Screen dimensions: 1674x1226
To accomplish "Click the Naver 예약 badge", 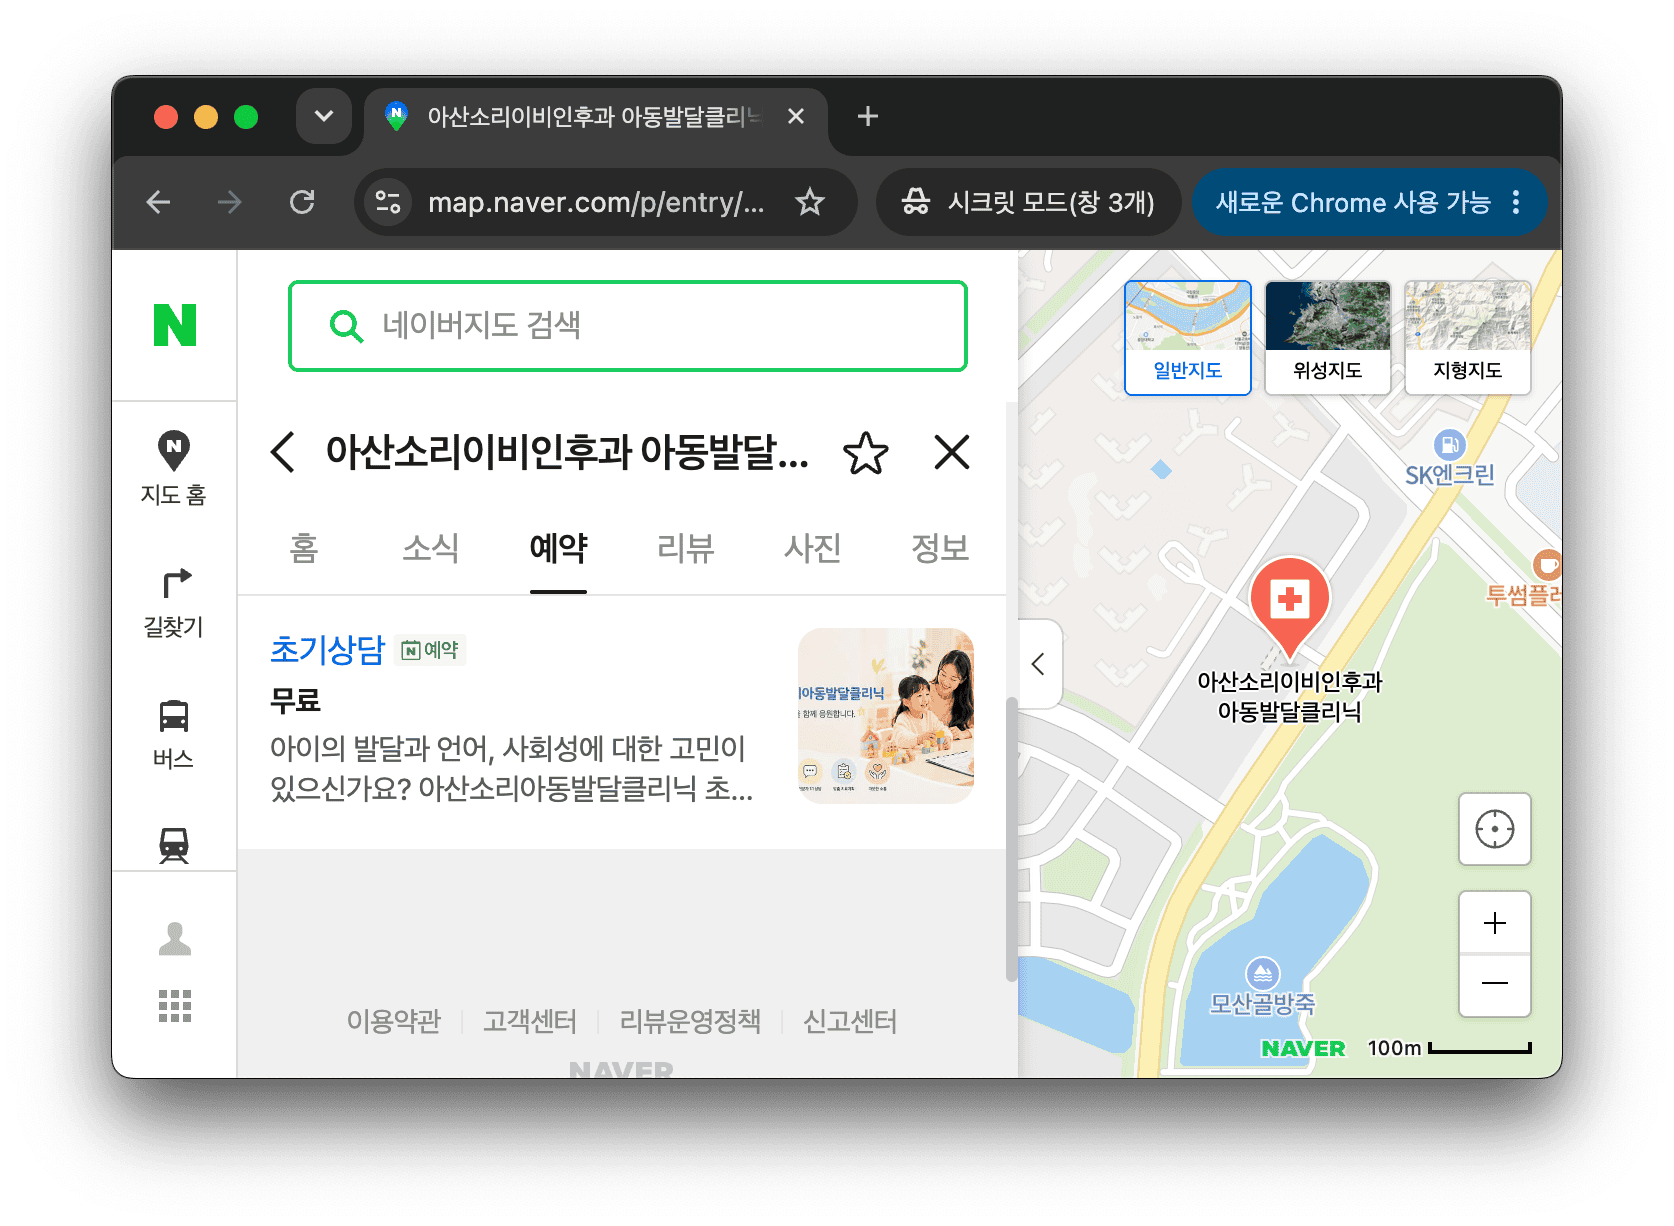I will coord(430,650).
